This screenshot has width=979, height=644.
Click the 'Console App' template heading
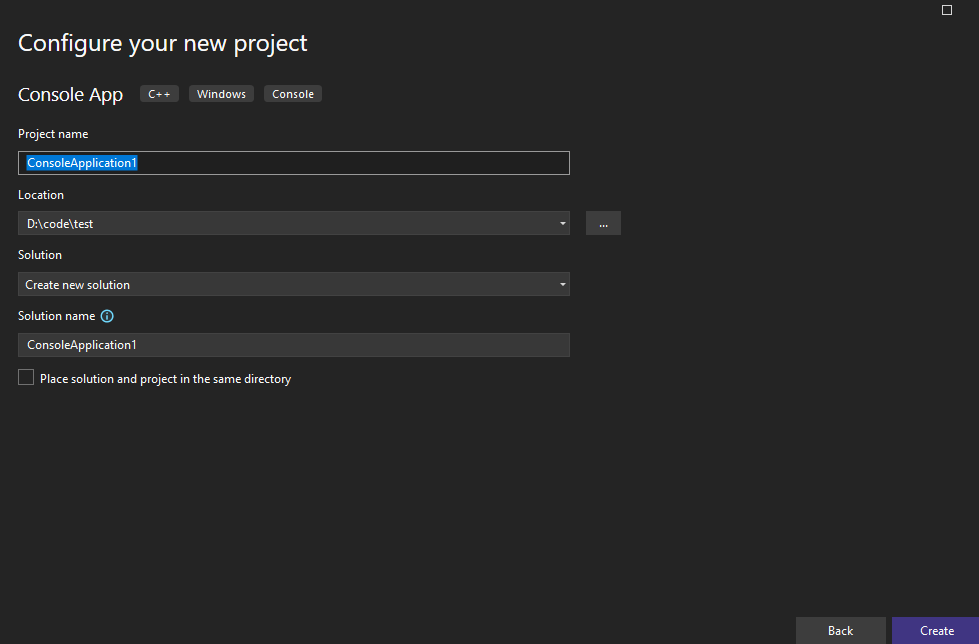[x=70, y=95]
